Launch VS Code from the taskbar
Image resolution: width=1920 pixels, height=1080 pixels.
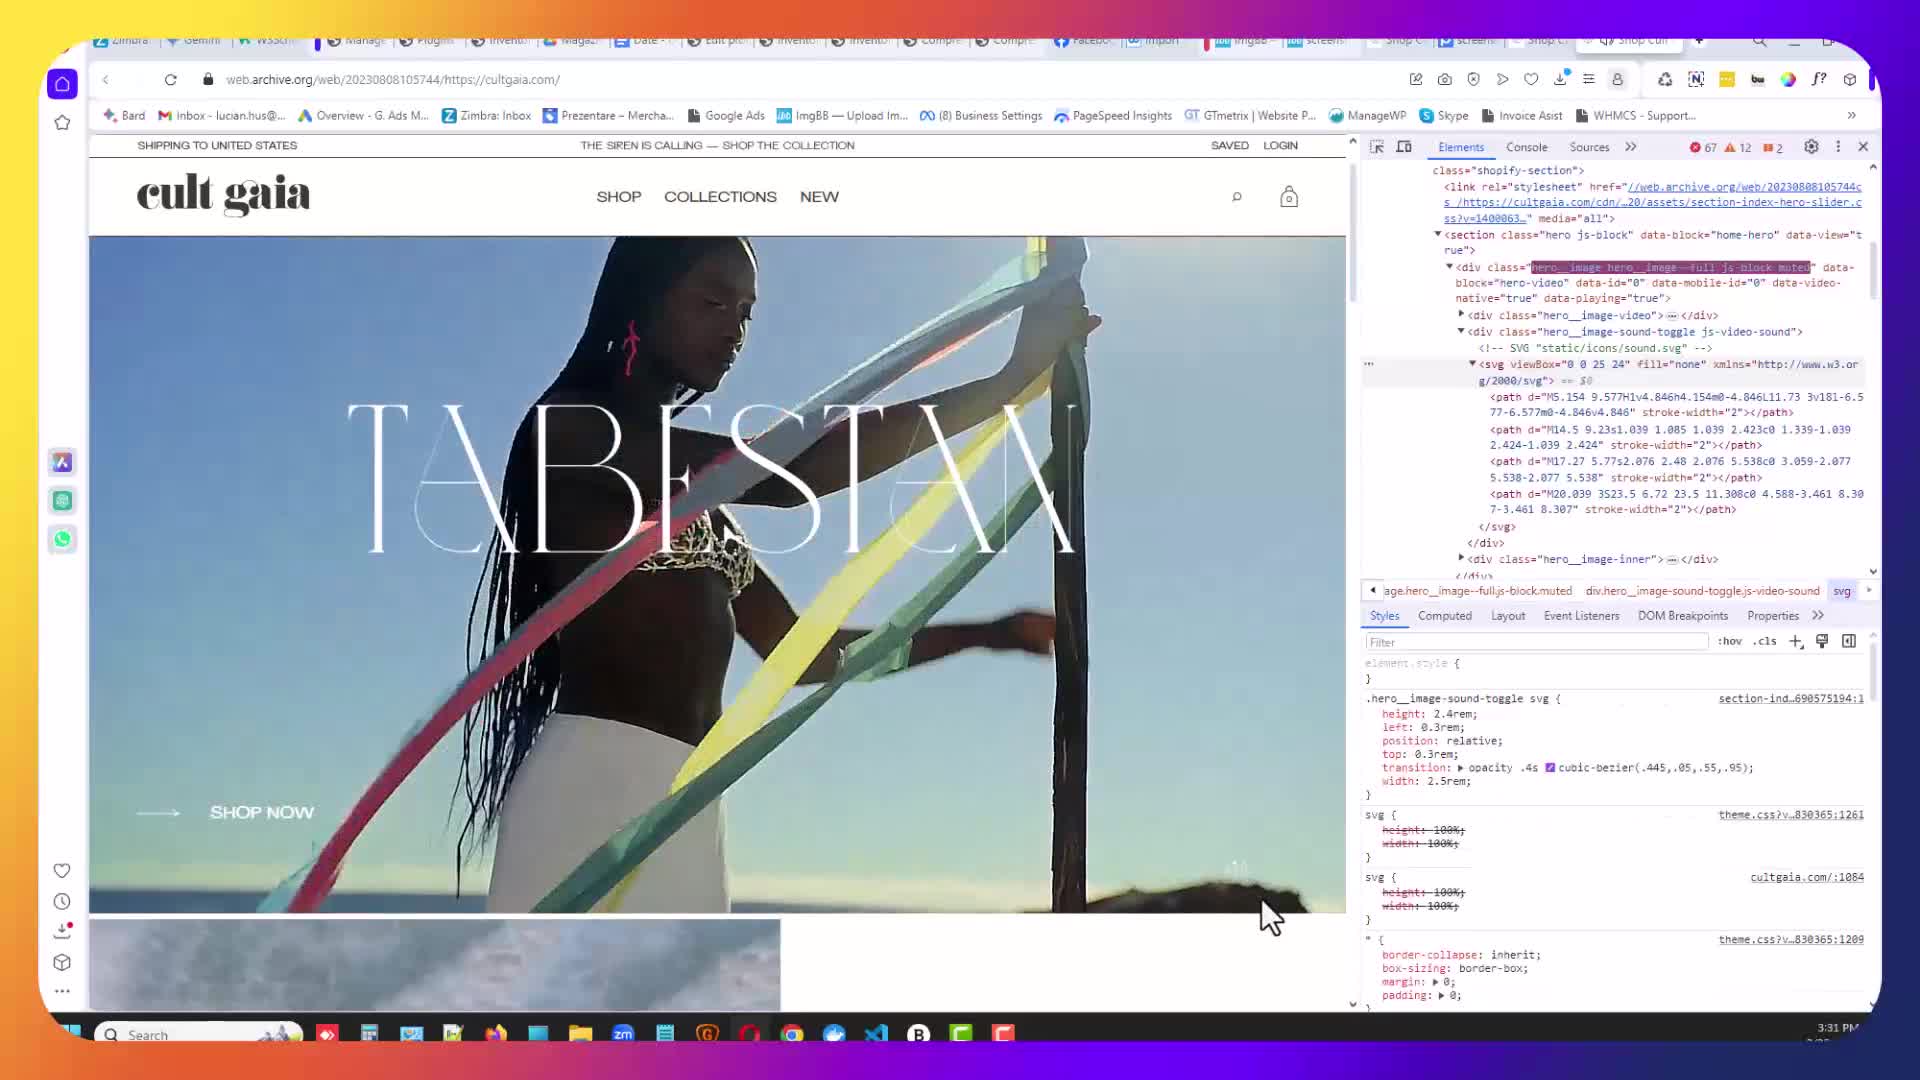(x=875, y=1034)
